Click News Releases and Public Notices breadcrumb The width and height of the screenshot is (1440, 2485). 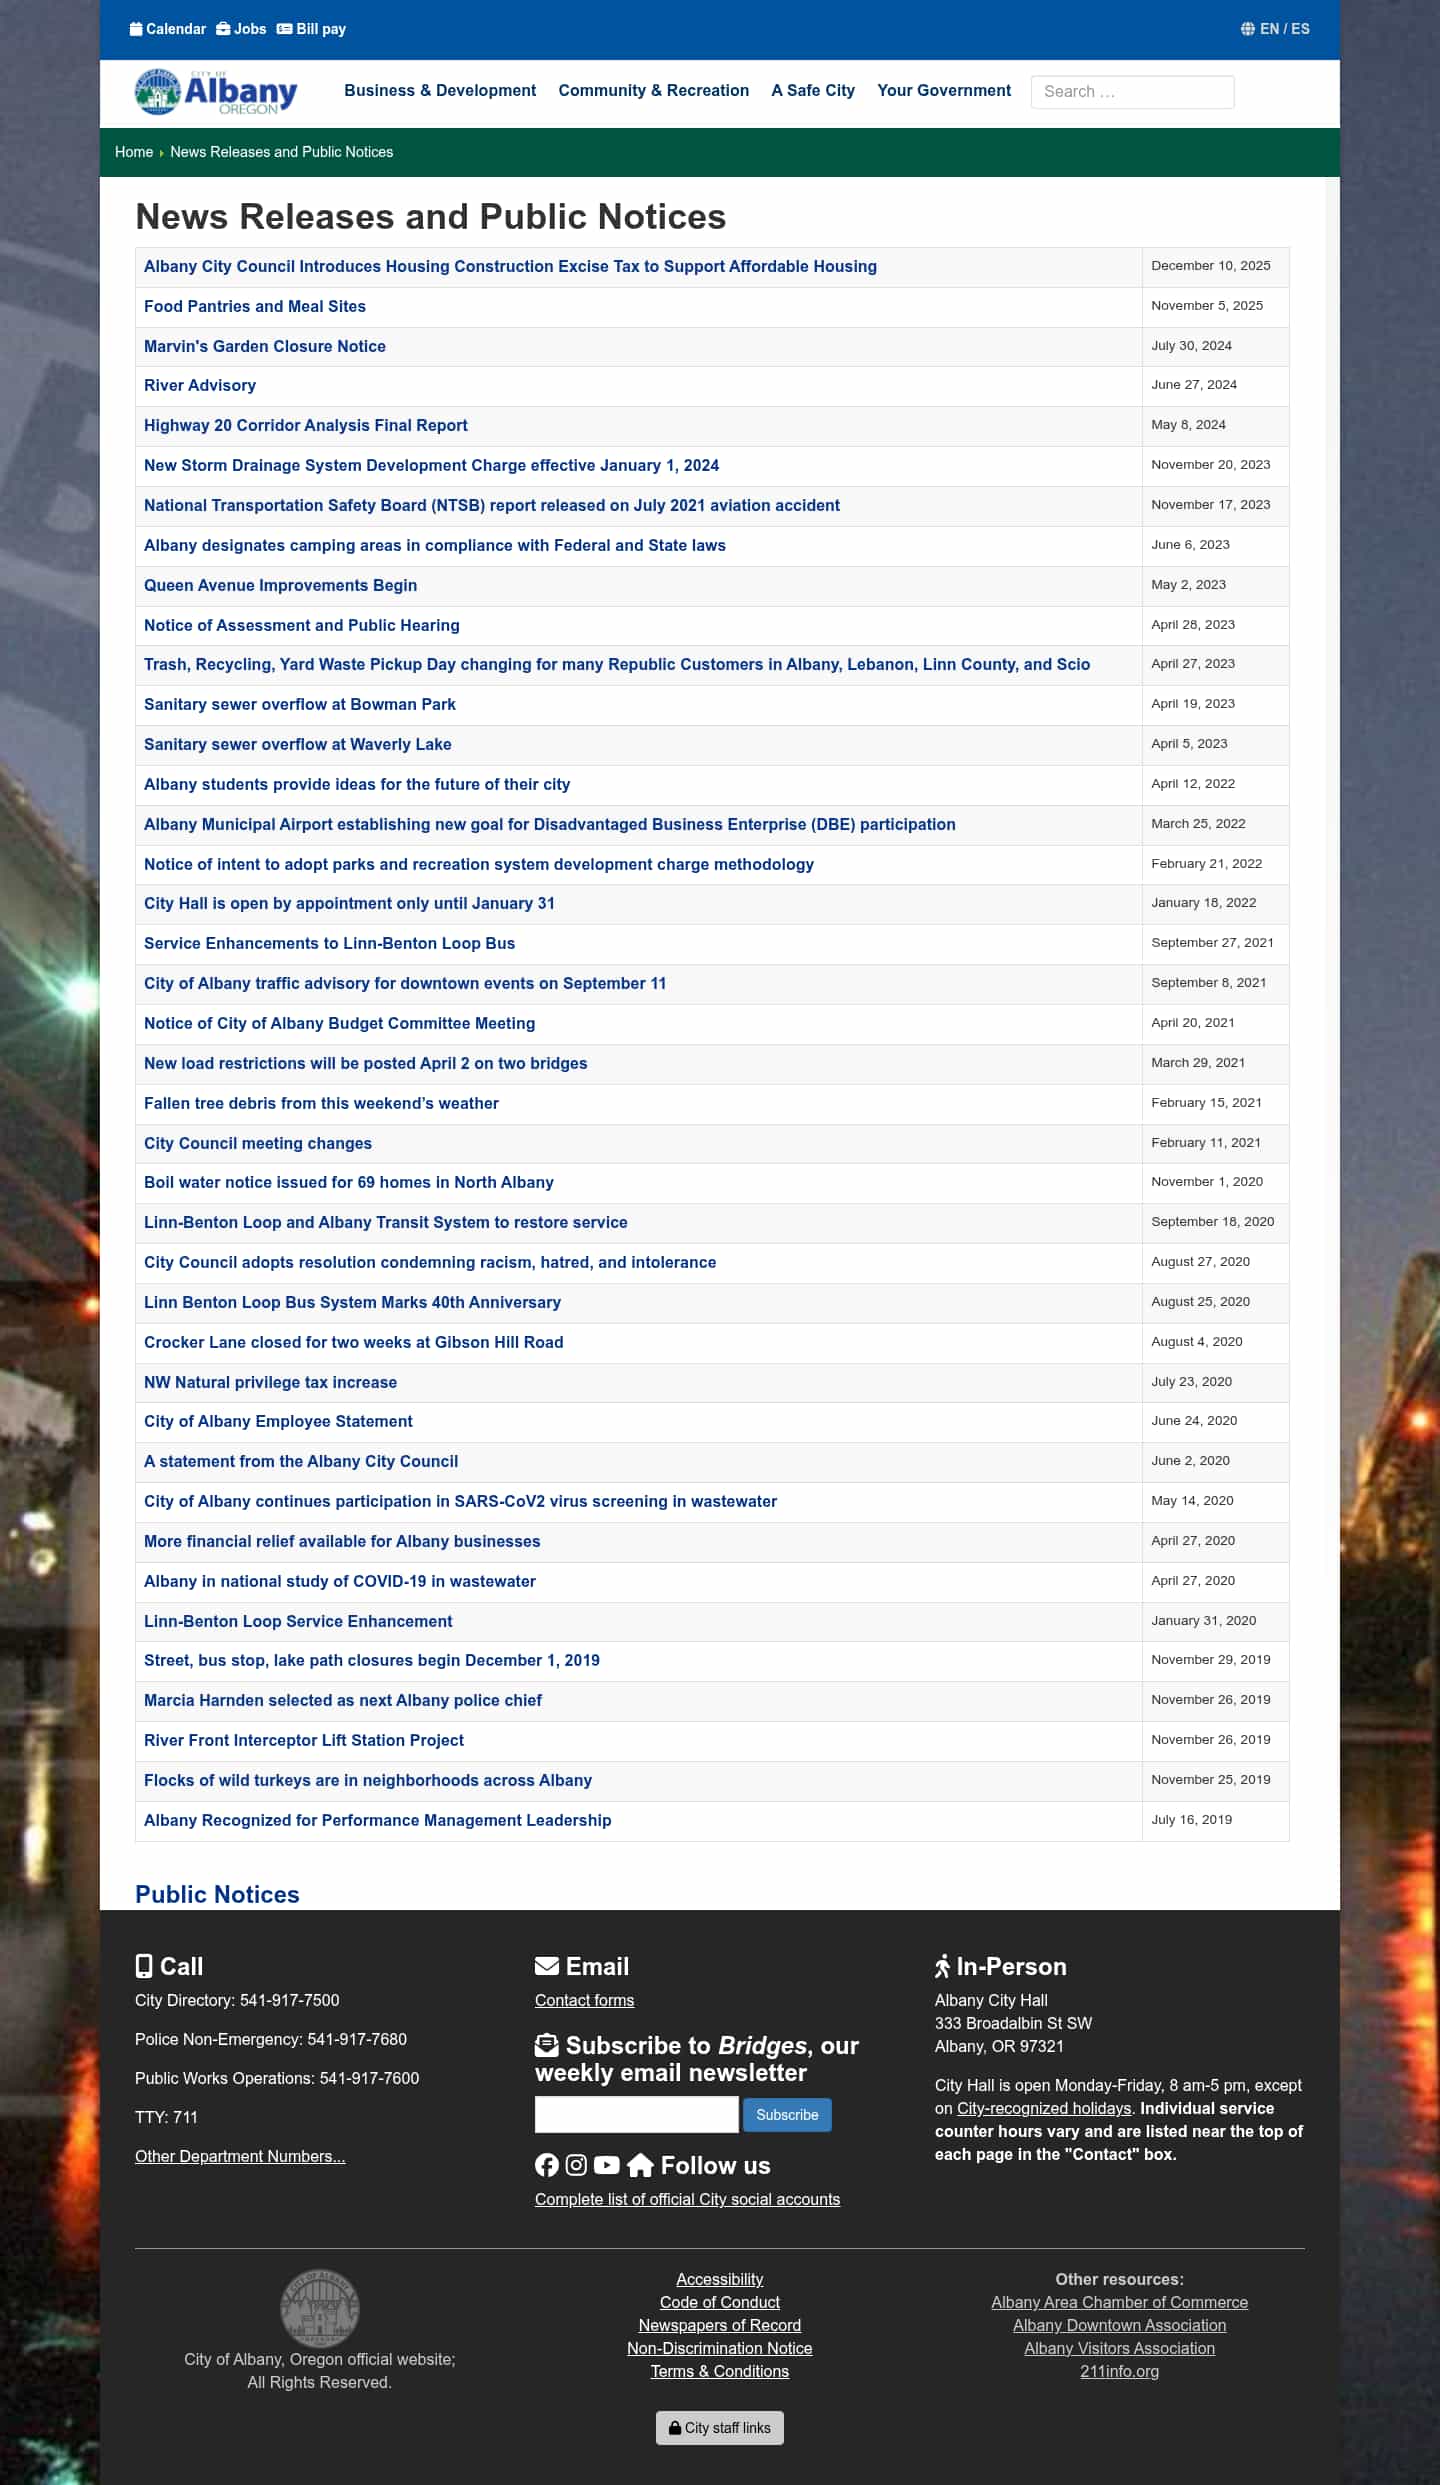coord(282,152)
